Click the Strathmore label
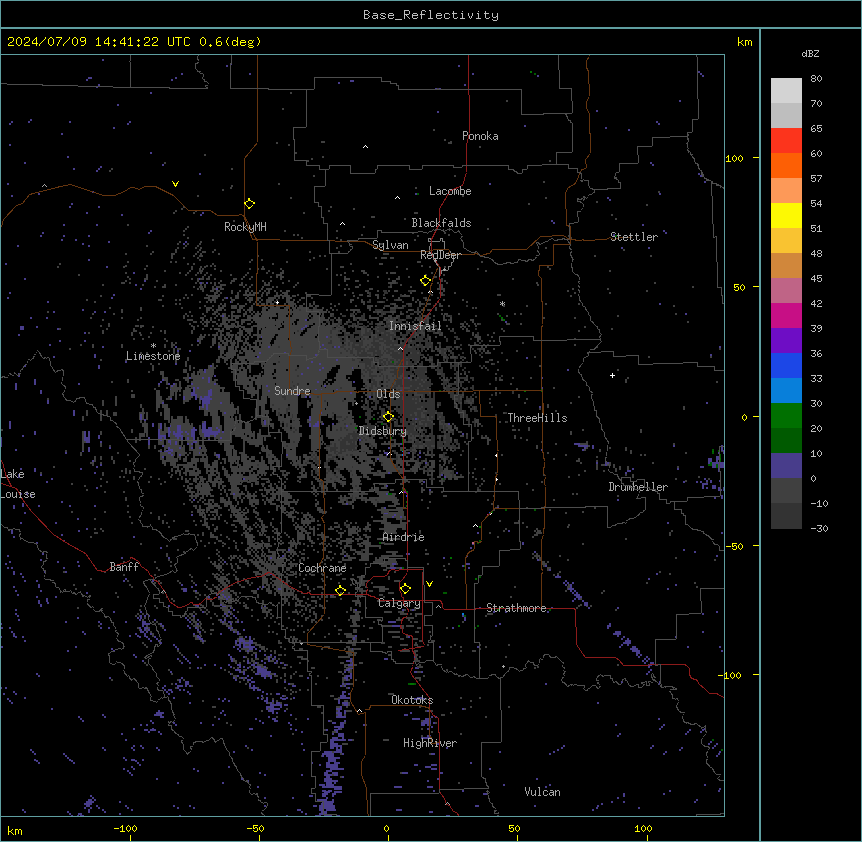The image size is (862, 842). tap(516, 608)
